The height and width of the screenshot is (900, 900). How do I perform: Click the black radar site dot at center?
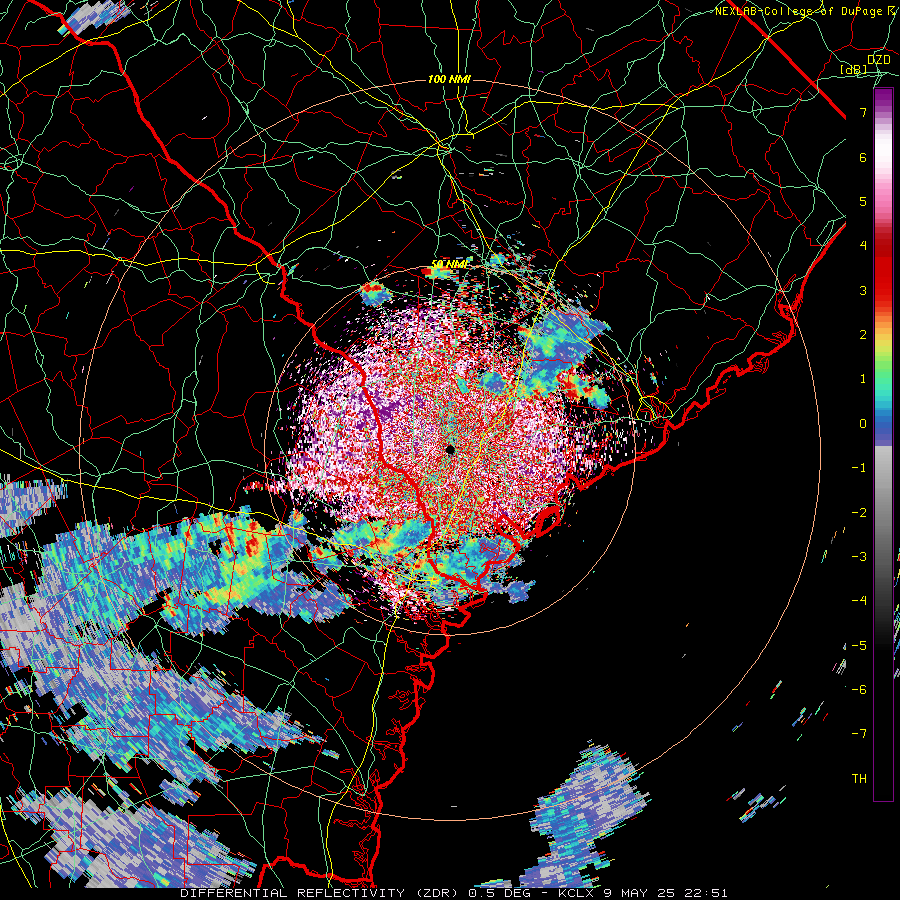pyautogui.click(x=449, y=449)
